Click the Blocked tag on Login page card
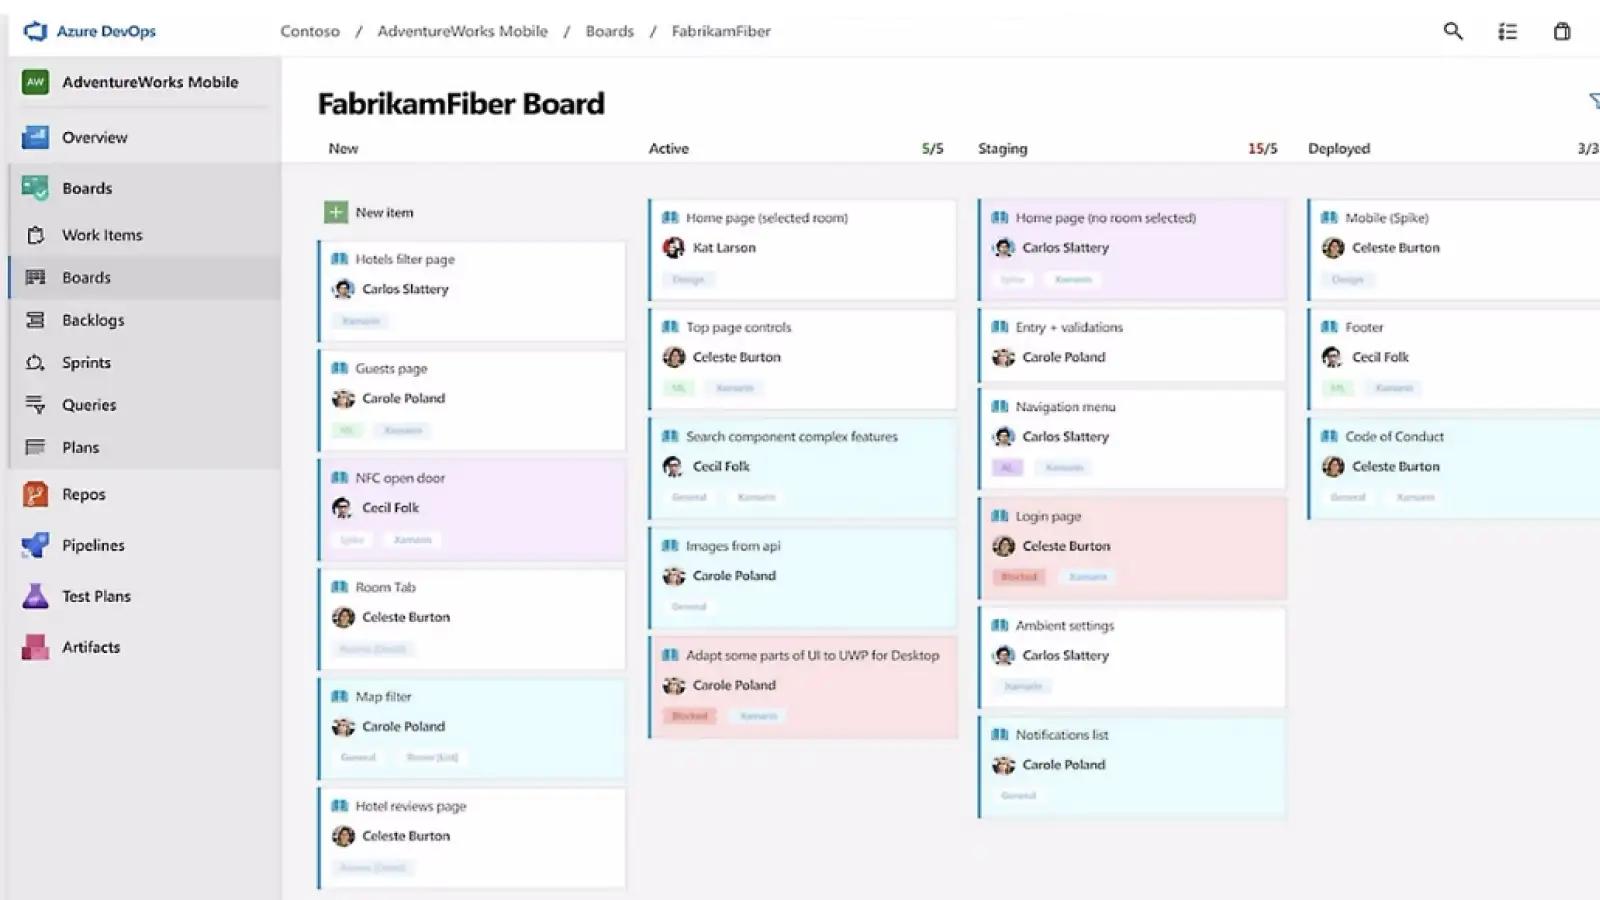The image size is (1600, 900). [1019, 577]
